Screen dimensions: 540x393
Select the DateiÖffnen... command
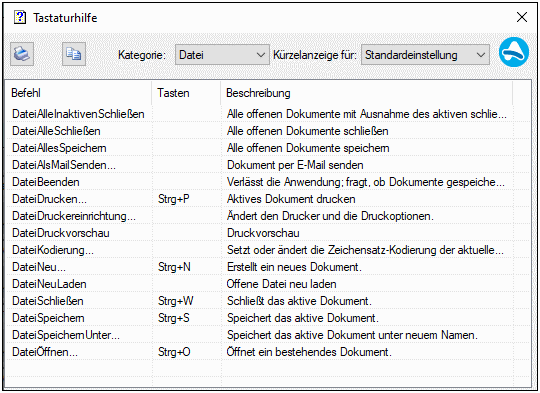(x=45, y=352)
